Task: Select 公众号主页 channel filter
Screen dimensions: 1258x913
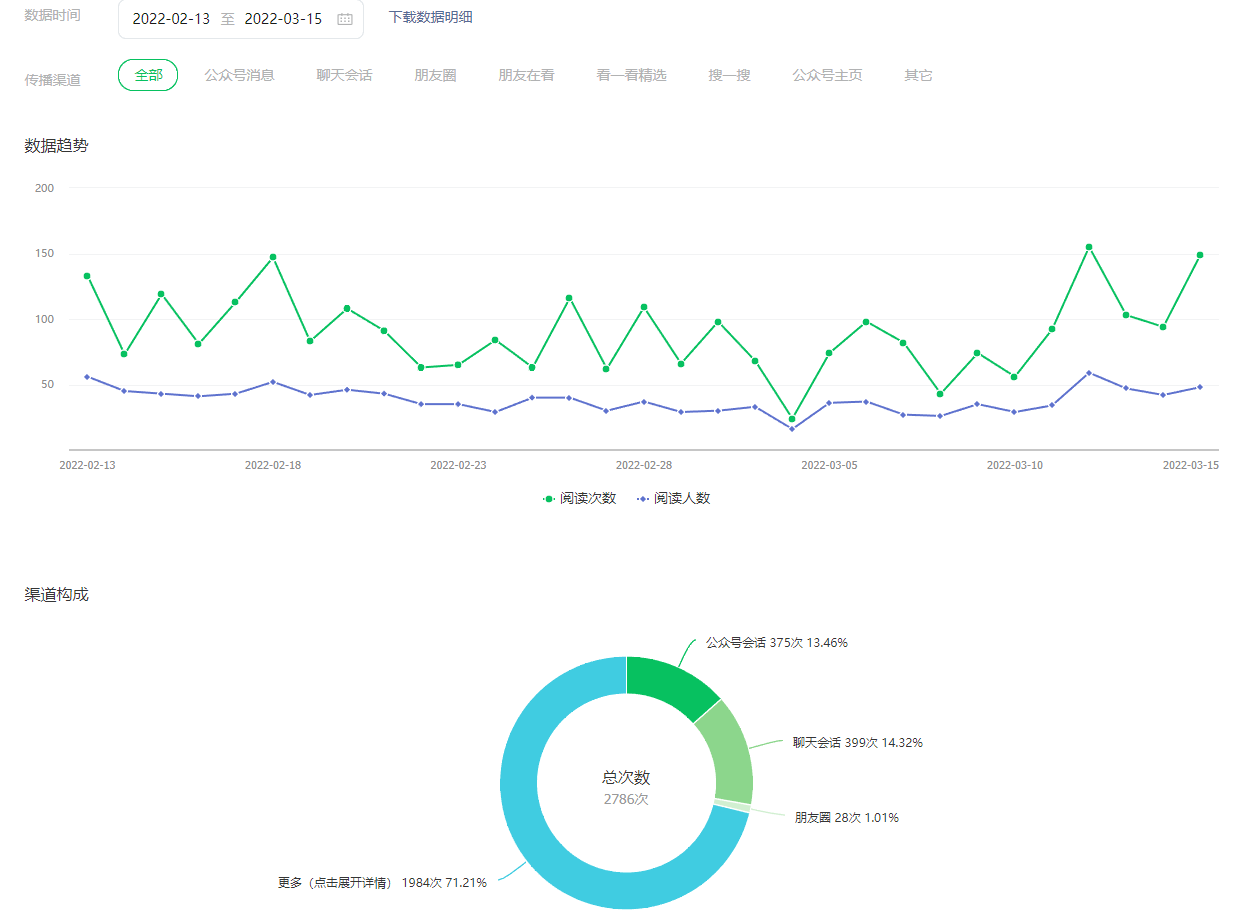Action: [827, 75]
